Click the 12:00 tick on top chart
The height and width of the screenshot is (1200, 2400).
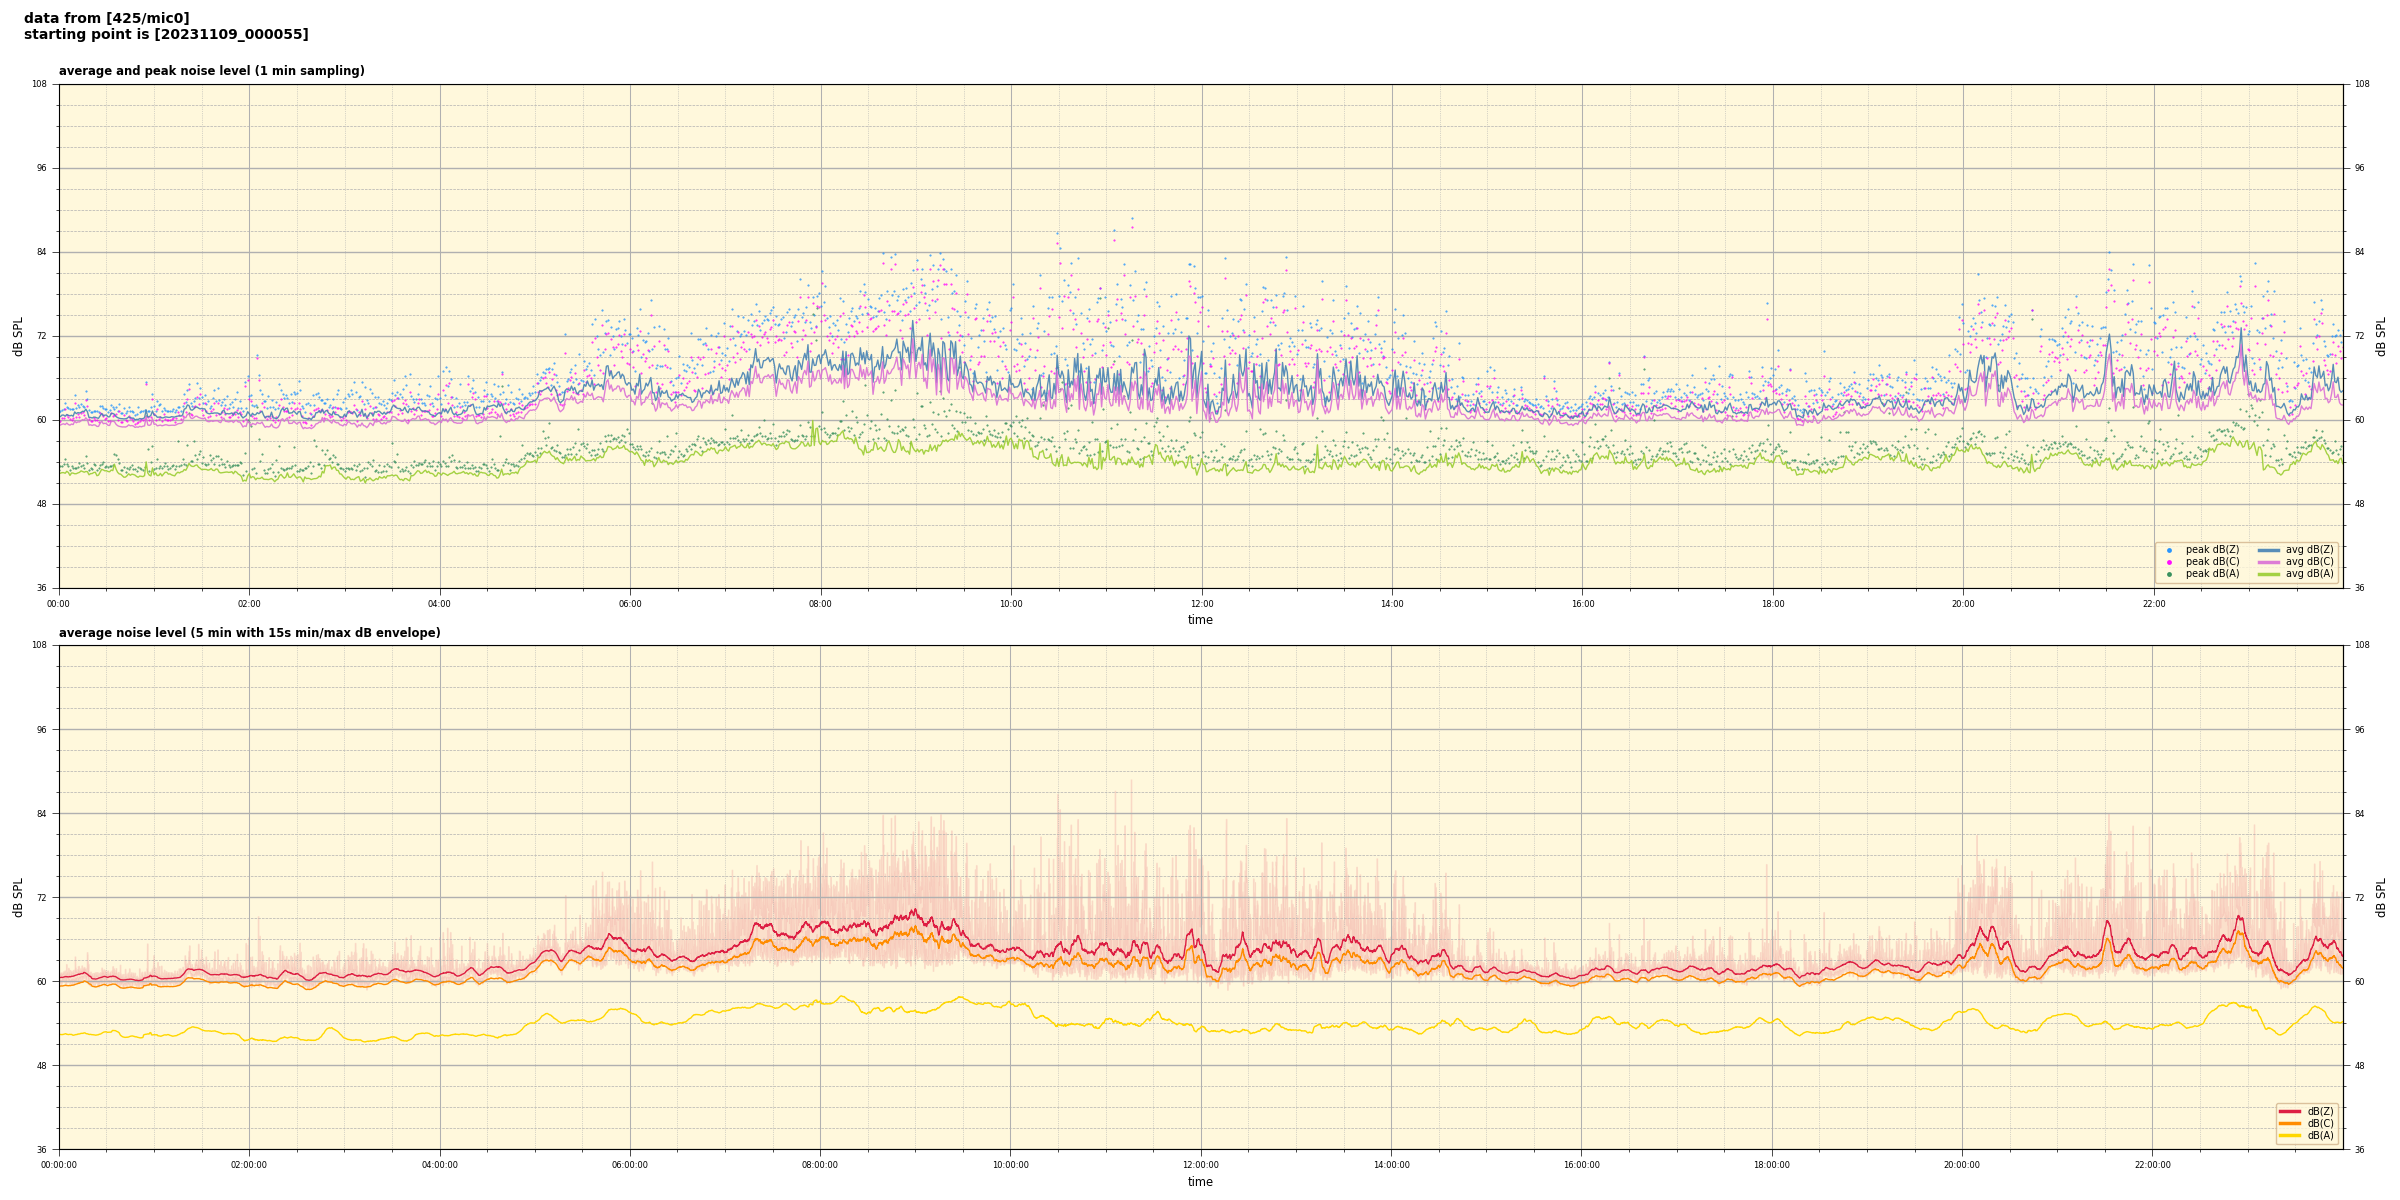(1201, 604)
